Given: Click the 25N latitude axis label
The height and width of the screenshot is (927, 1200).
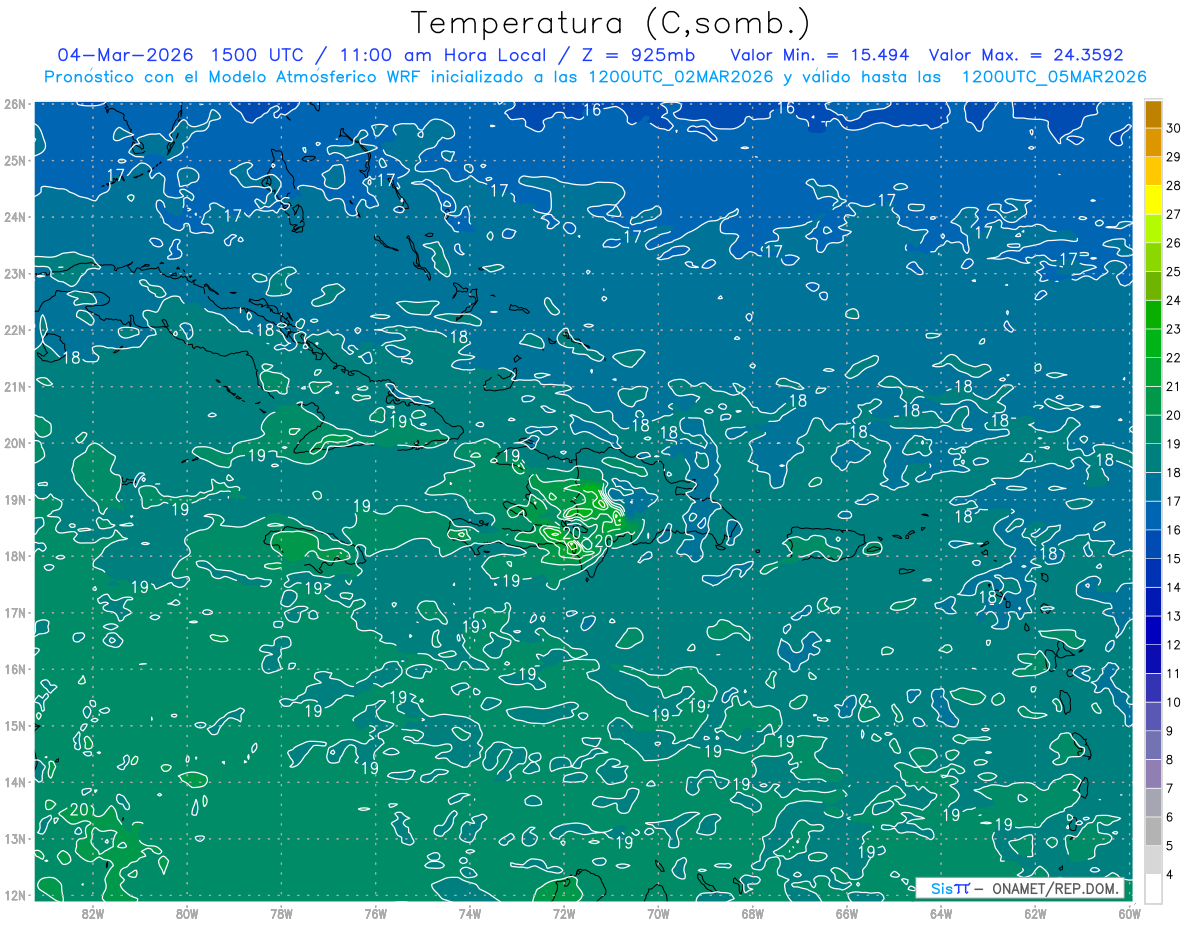Looking at the screenshot, I should (14, 160).
